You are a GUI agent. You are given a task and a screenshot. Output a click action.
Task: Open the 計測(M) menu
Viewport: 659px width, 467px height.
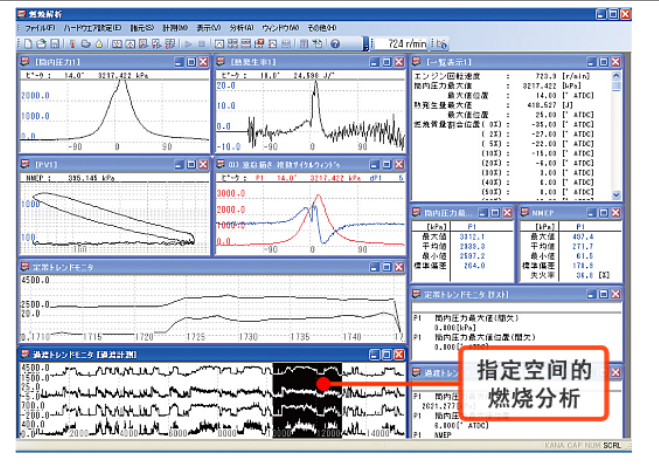pyautogui.click(x=174, y=28)
